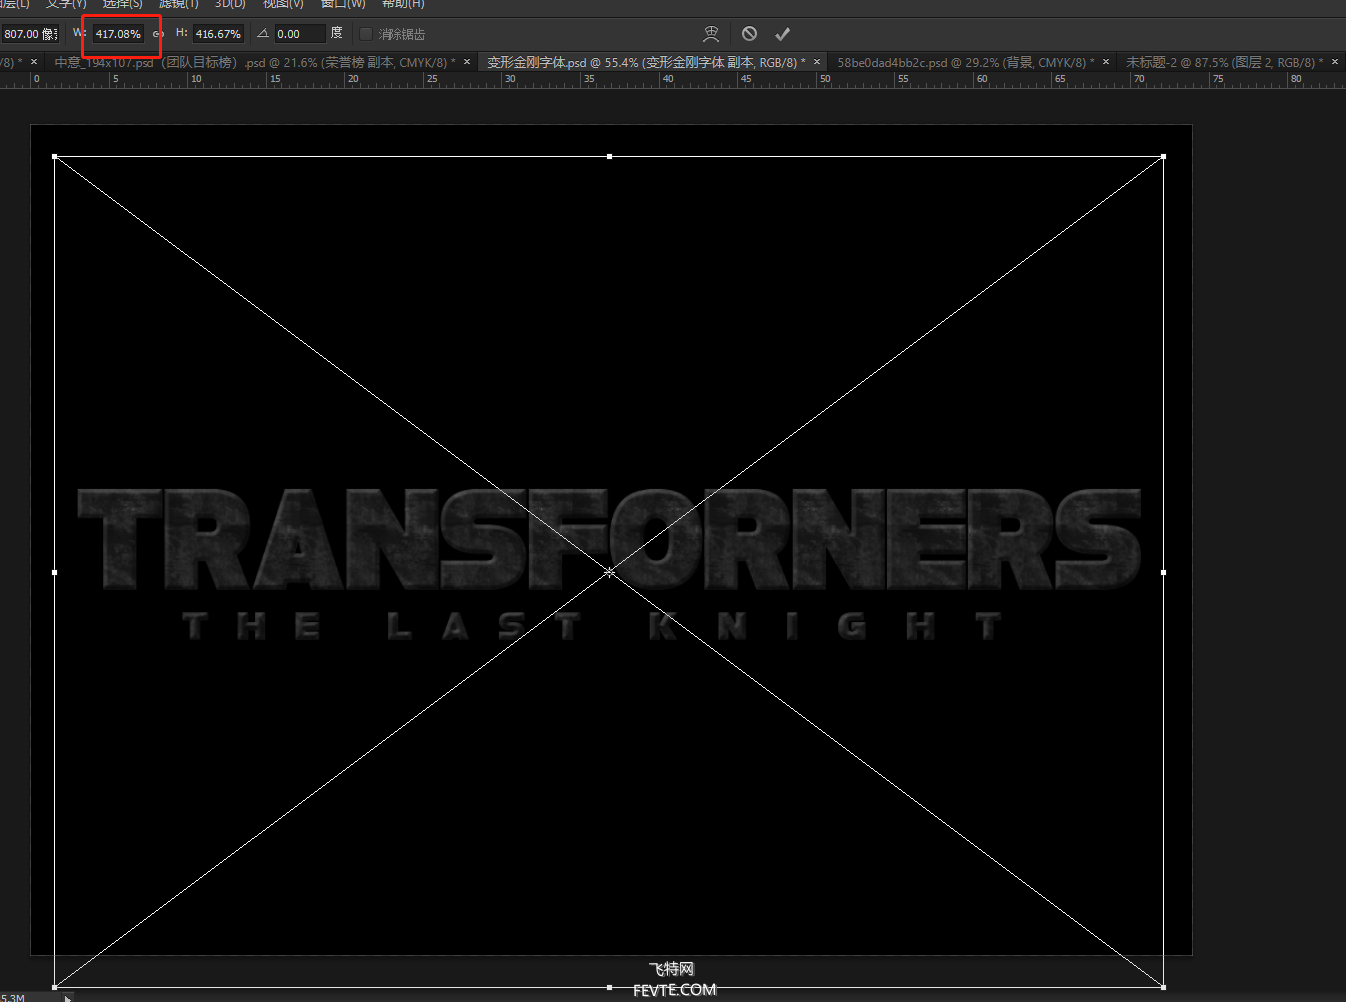
Task: Open the 文字(Y) menu
Action: click(x=66, y=4)
